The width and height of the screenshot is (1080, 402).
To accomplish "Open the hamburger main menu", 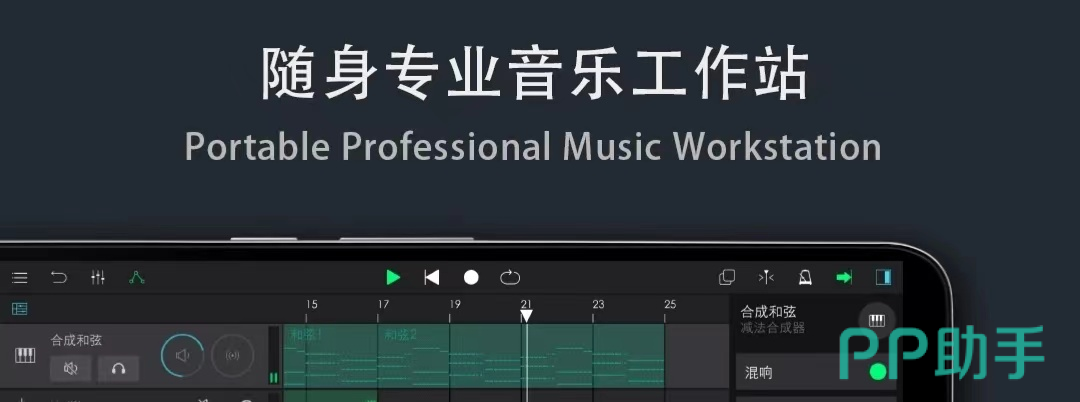I will coord(20,278).
